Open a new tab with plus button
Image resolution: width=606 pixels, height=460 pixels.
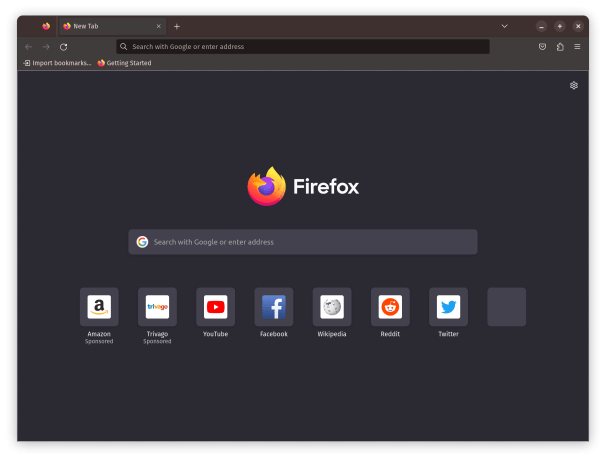click(177, 26)
